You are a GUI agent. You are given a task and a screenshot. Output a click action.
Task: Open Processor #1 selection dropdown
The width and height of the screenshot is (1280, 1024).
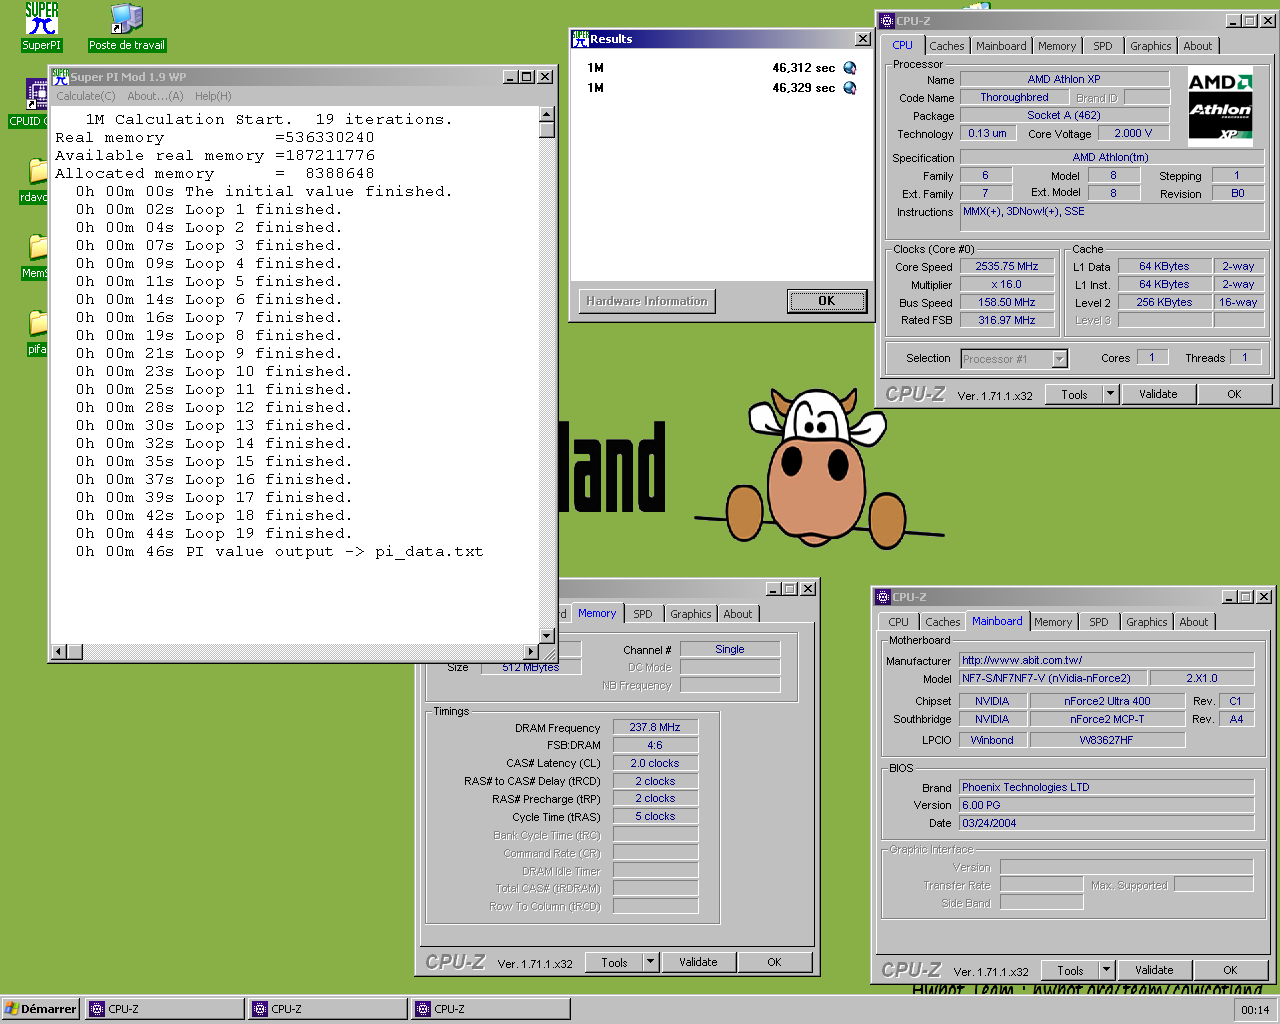click(1060, 358)
